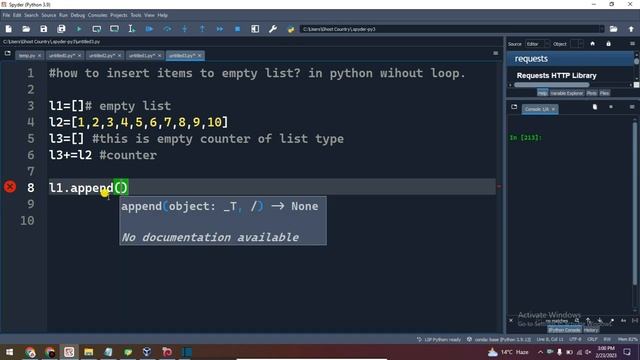Screen dimensions: 640x360
Task: Open Preferences with the wrench icon
Action: 273,29
